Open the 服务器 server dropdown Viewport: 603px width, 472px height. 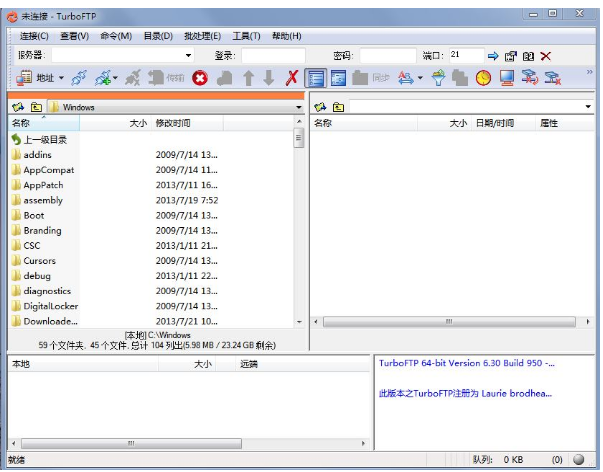coord(188,55)
